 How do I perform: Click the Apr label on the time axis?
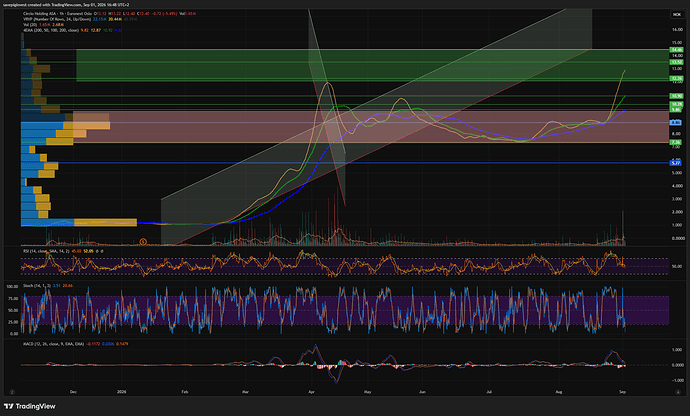coord(312,391)
